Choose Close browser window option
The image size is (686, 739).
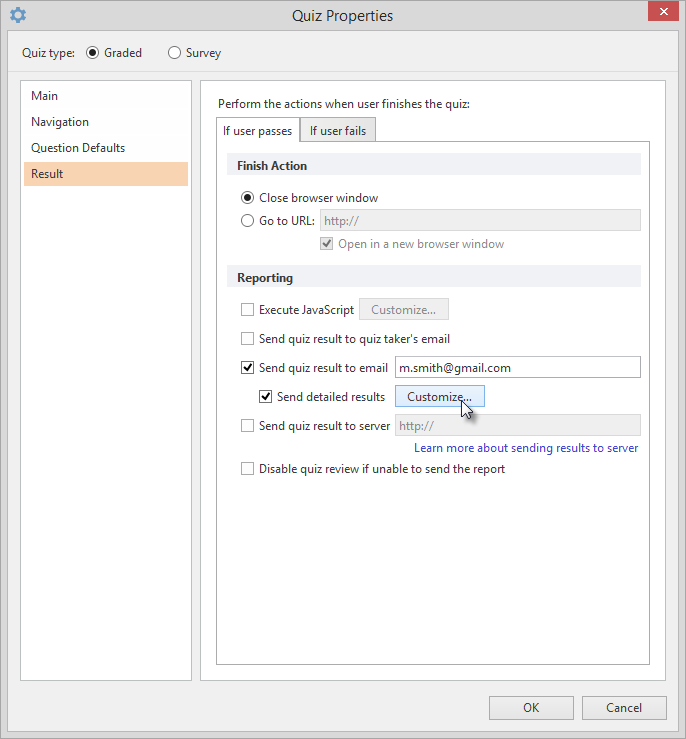[x=248, y=198]
